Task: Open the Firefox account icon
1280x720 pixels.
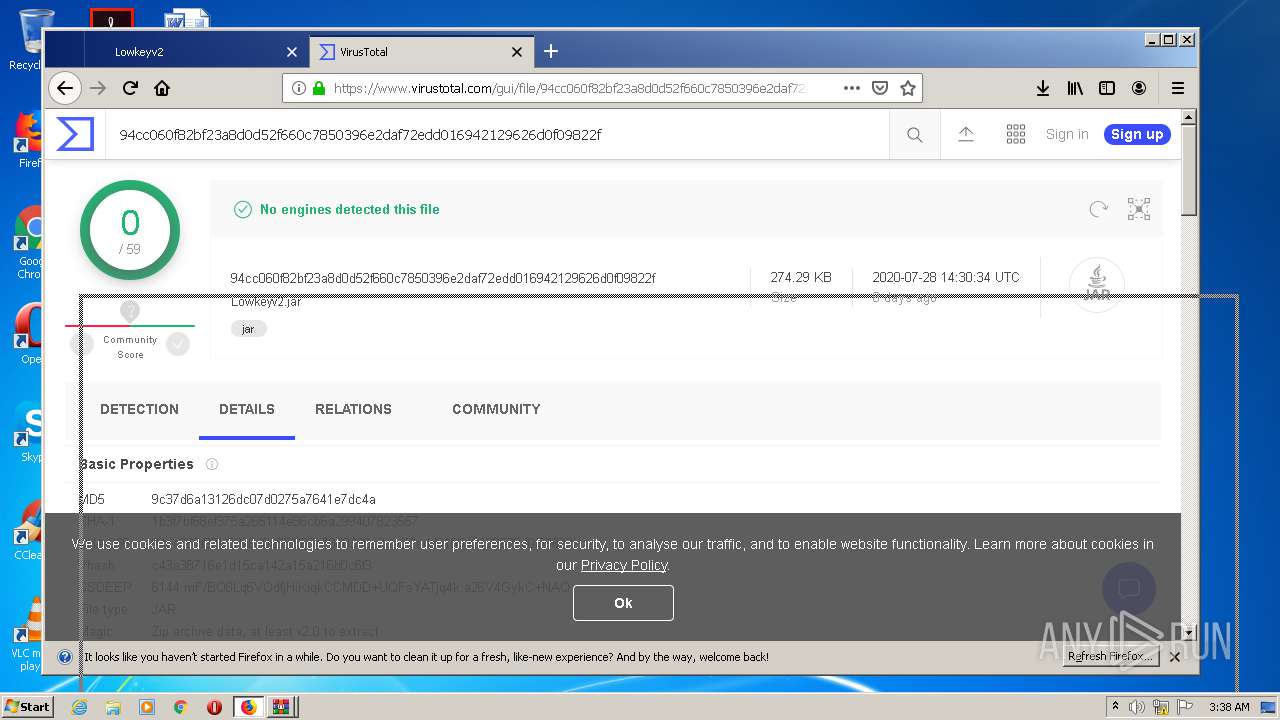Action: pyautogui.click(x=1139, y=88)
